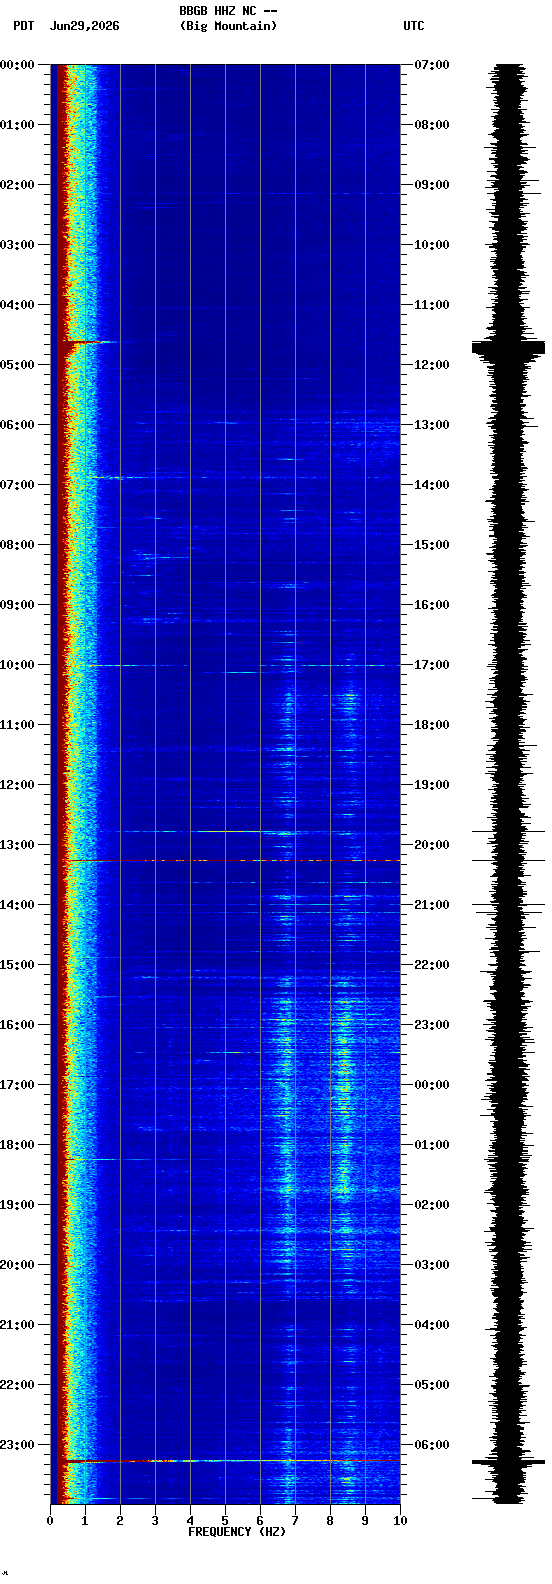Select the PDT axis '03:00' label
This screenshot has height=1584, width=552.
tap(17, 245)
